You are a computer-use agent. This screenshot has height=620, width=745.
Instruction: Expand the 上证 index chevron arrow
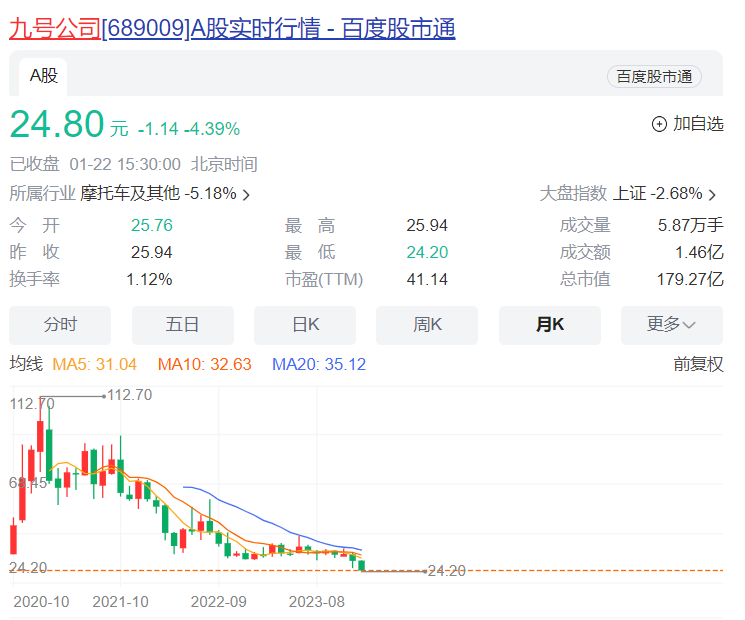click(x=712, y=195)
